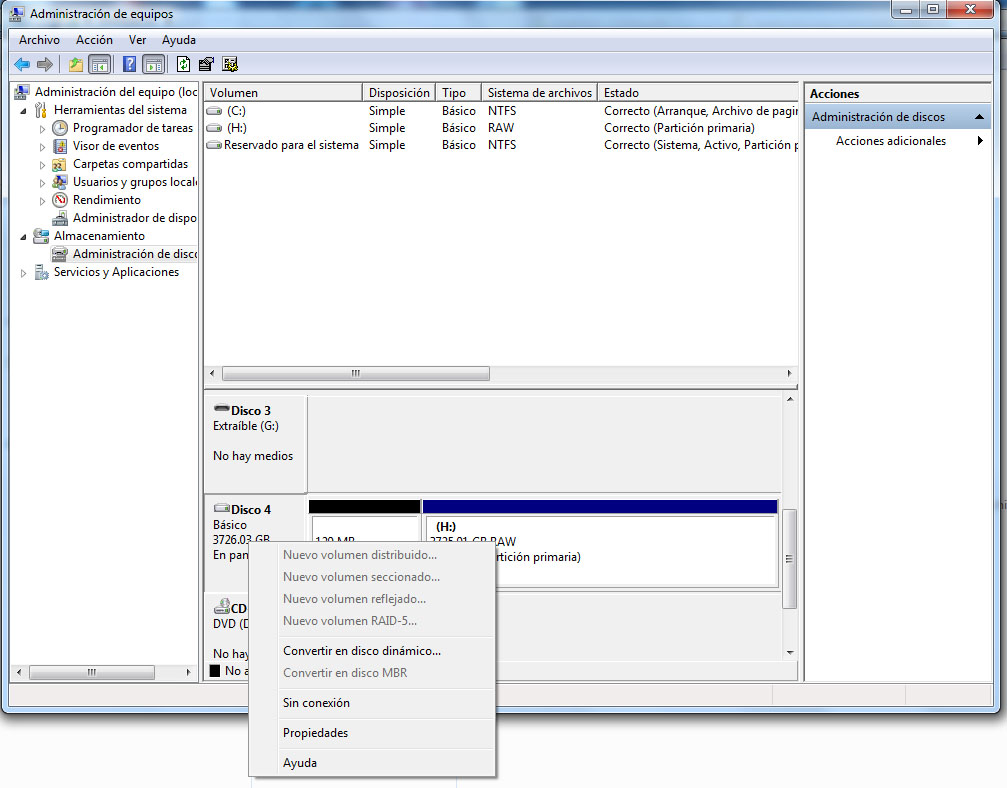Select Administrador de dispositivos icon

click(60, 218)
